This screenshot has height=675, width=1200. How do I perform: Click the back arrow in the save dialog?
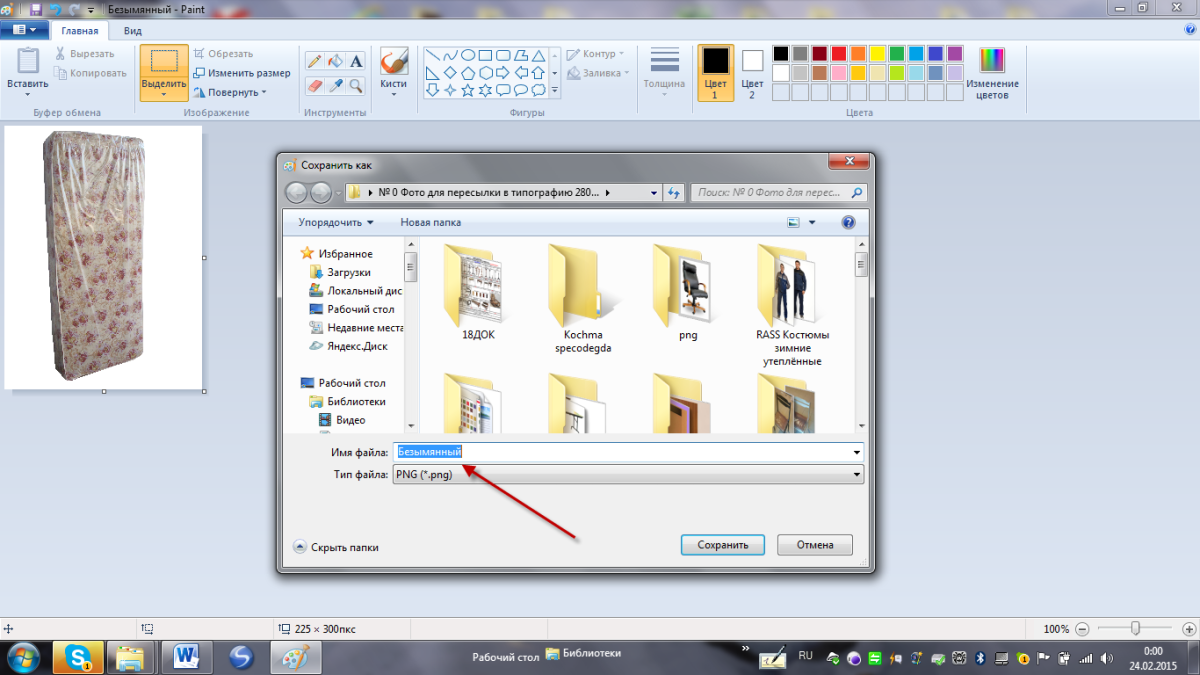(x=297, y=193)
